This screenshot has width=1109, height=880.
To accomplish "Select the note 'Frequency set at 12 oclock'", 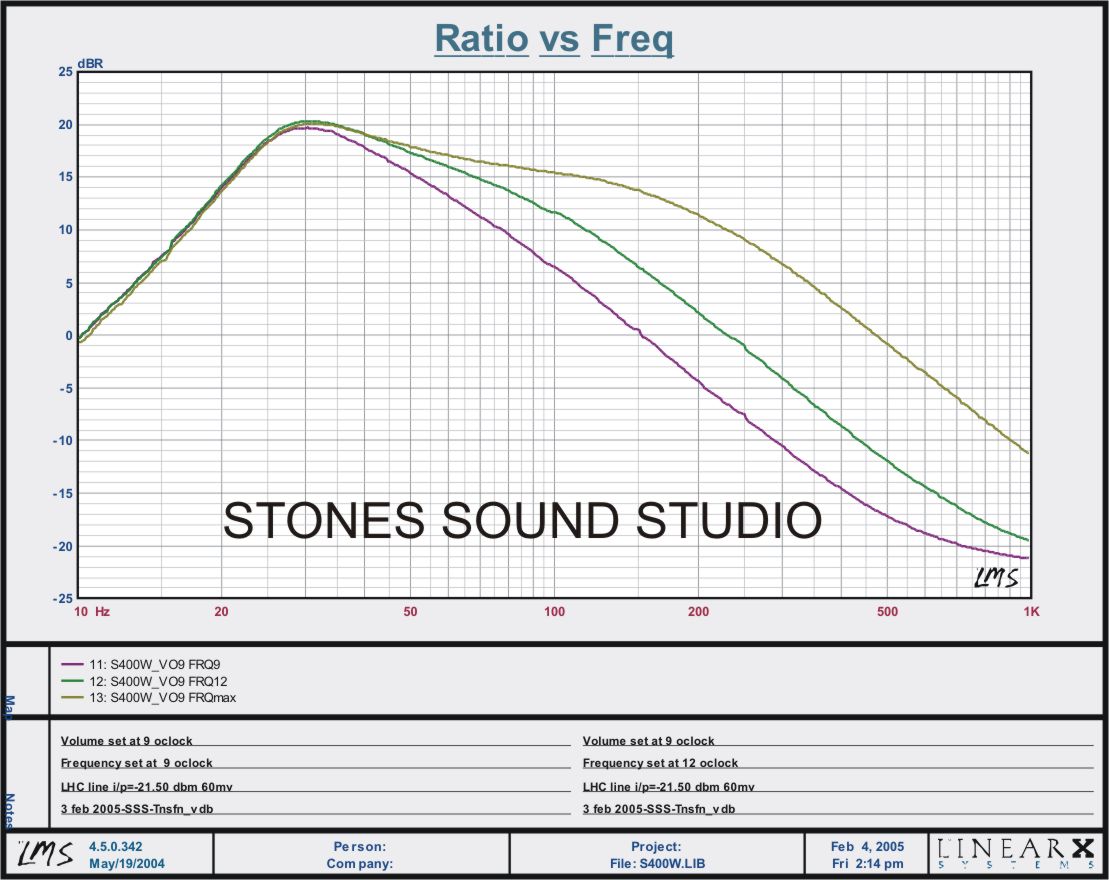I will click(x=660, y=763).
